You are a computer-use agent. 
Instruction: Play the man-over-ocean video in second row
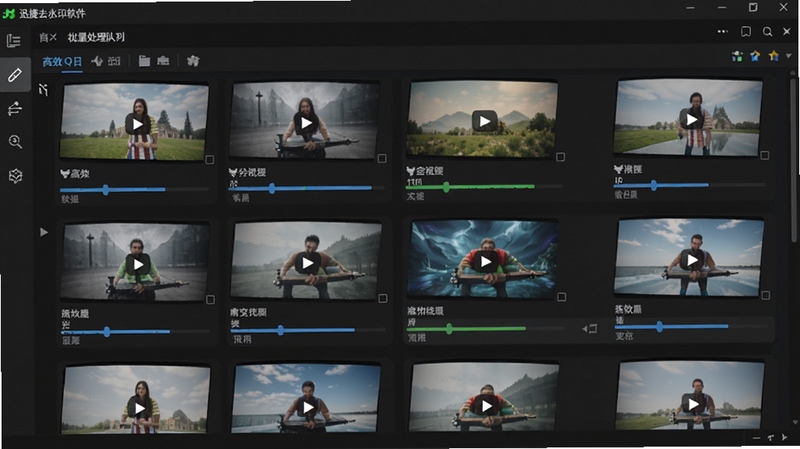[x=691, y=260]
